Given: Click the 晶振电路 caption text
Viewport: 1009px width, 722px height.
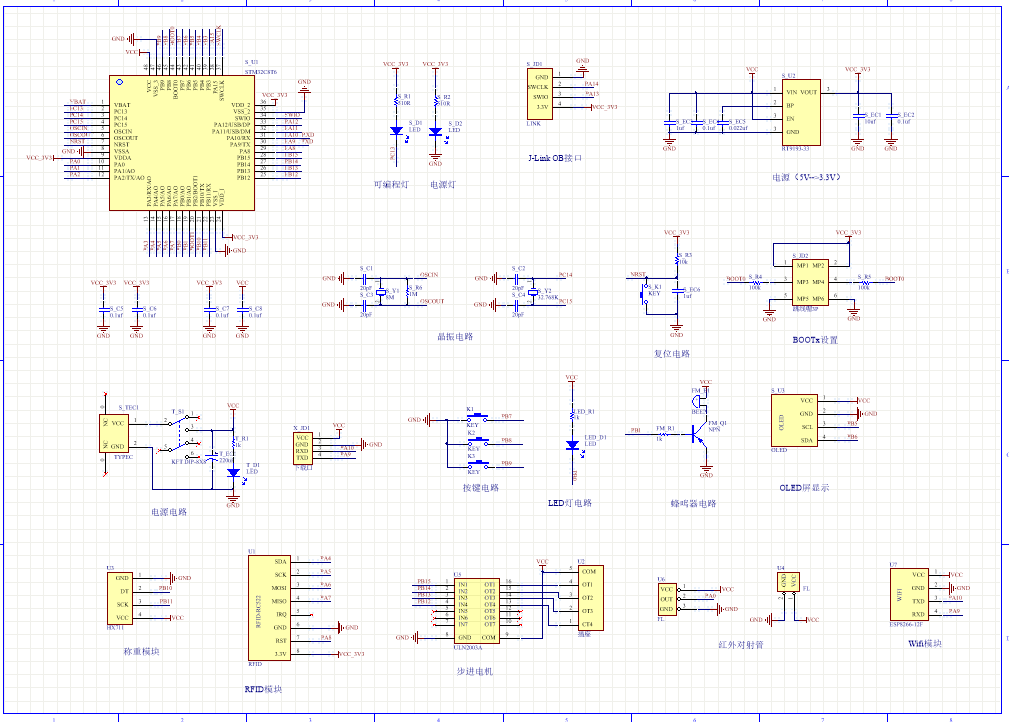Looking at the screenshot, I should click(456, 337).
